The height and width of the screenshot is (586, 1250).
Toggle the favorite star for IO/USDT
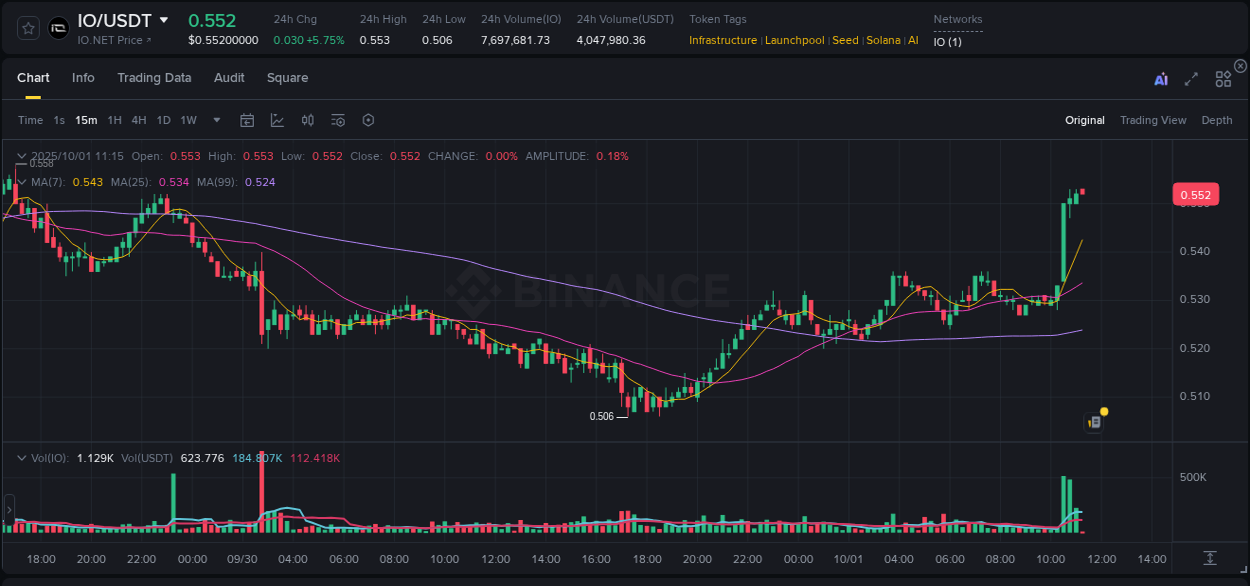click(28, 27)
